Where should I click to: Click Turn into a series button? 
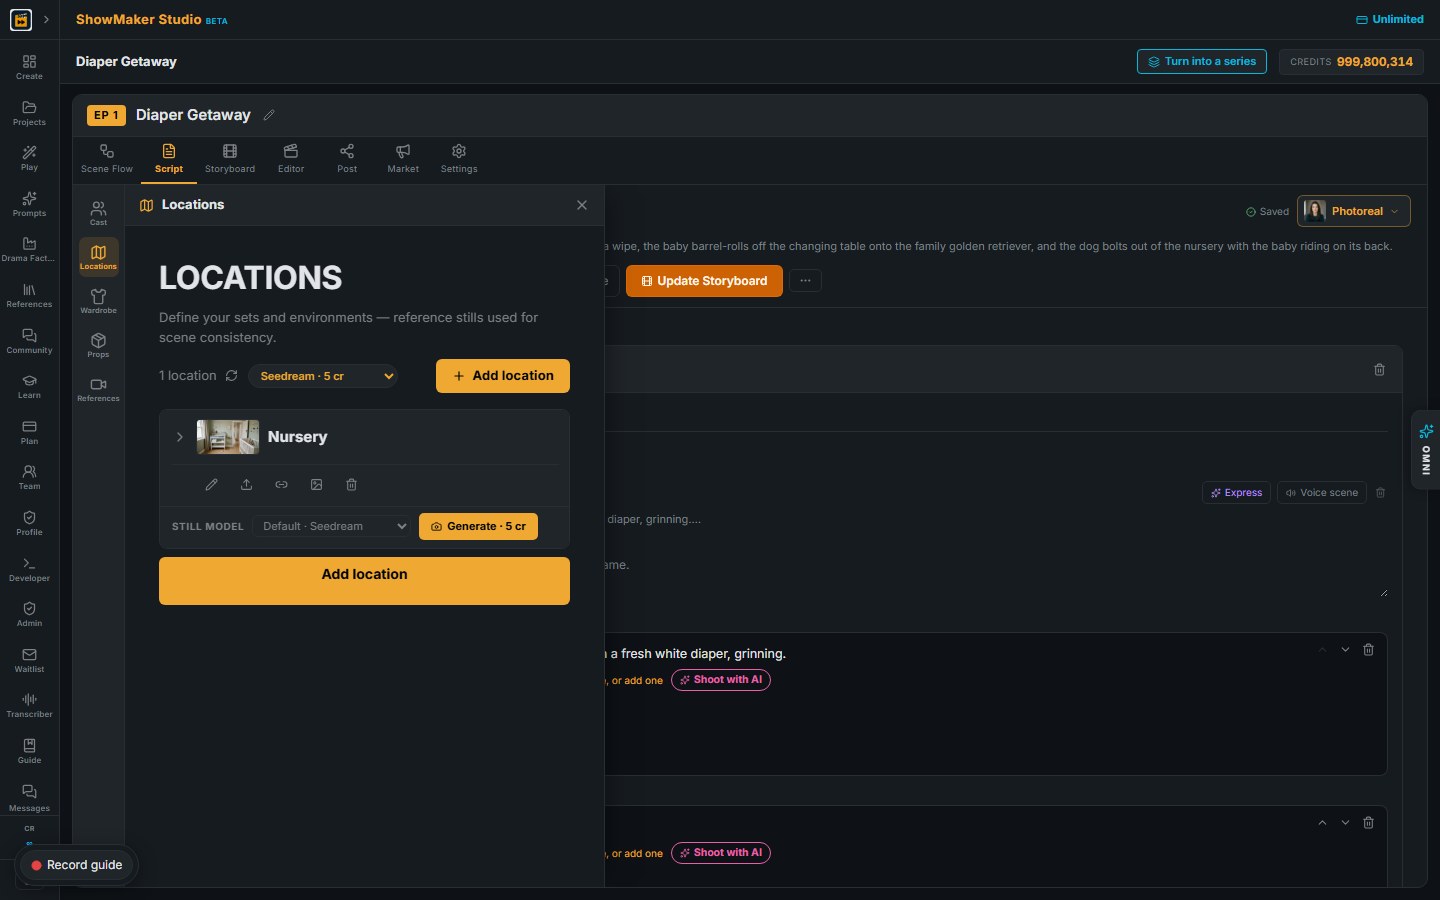coord(1202,61)
